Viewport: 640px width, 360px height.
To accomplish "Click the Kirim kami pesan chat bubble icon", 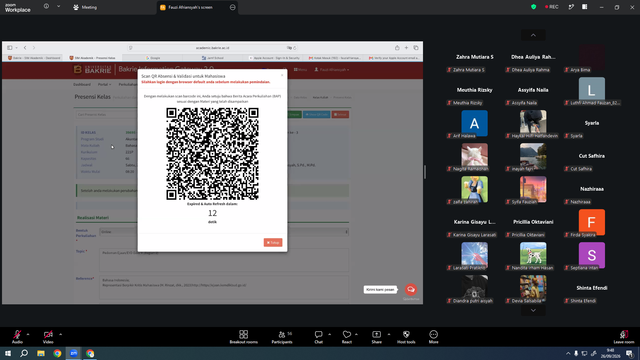I will point(411,289).
